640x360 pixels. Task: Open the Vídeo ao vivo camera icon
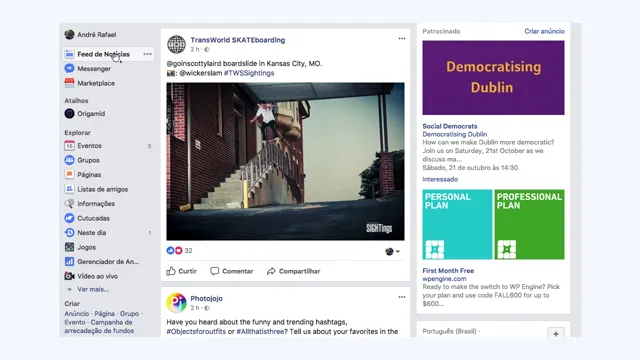pyautogui.click(x=69, y=276)
